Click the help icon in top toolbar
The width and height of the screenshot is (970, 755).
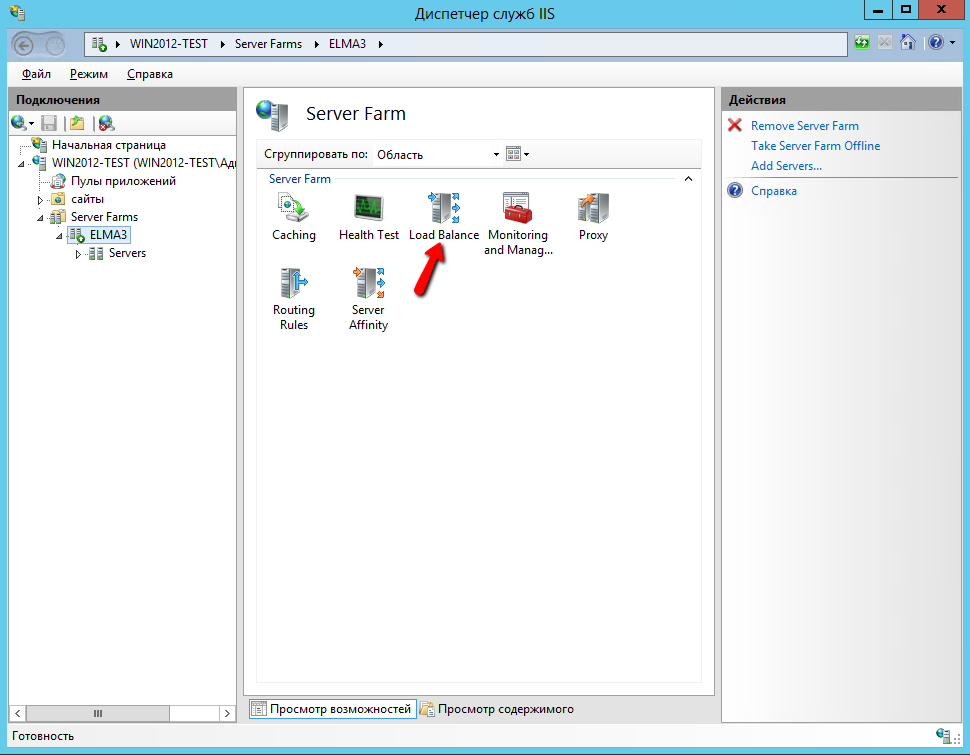[934, 43]
